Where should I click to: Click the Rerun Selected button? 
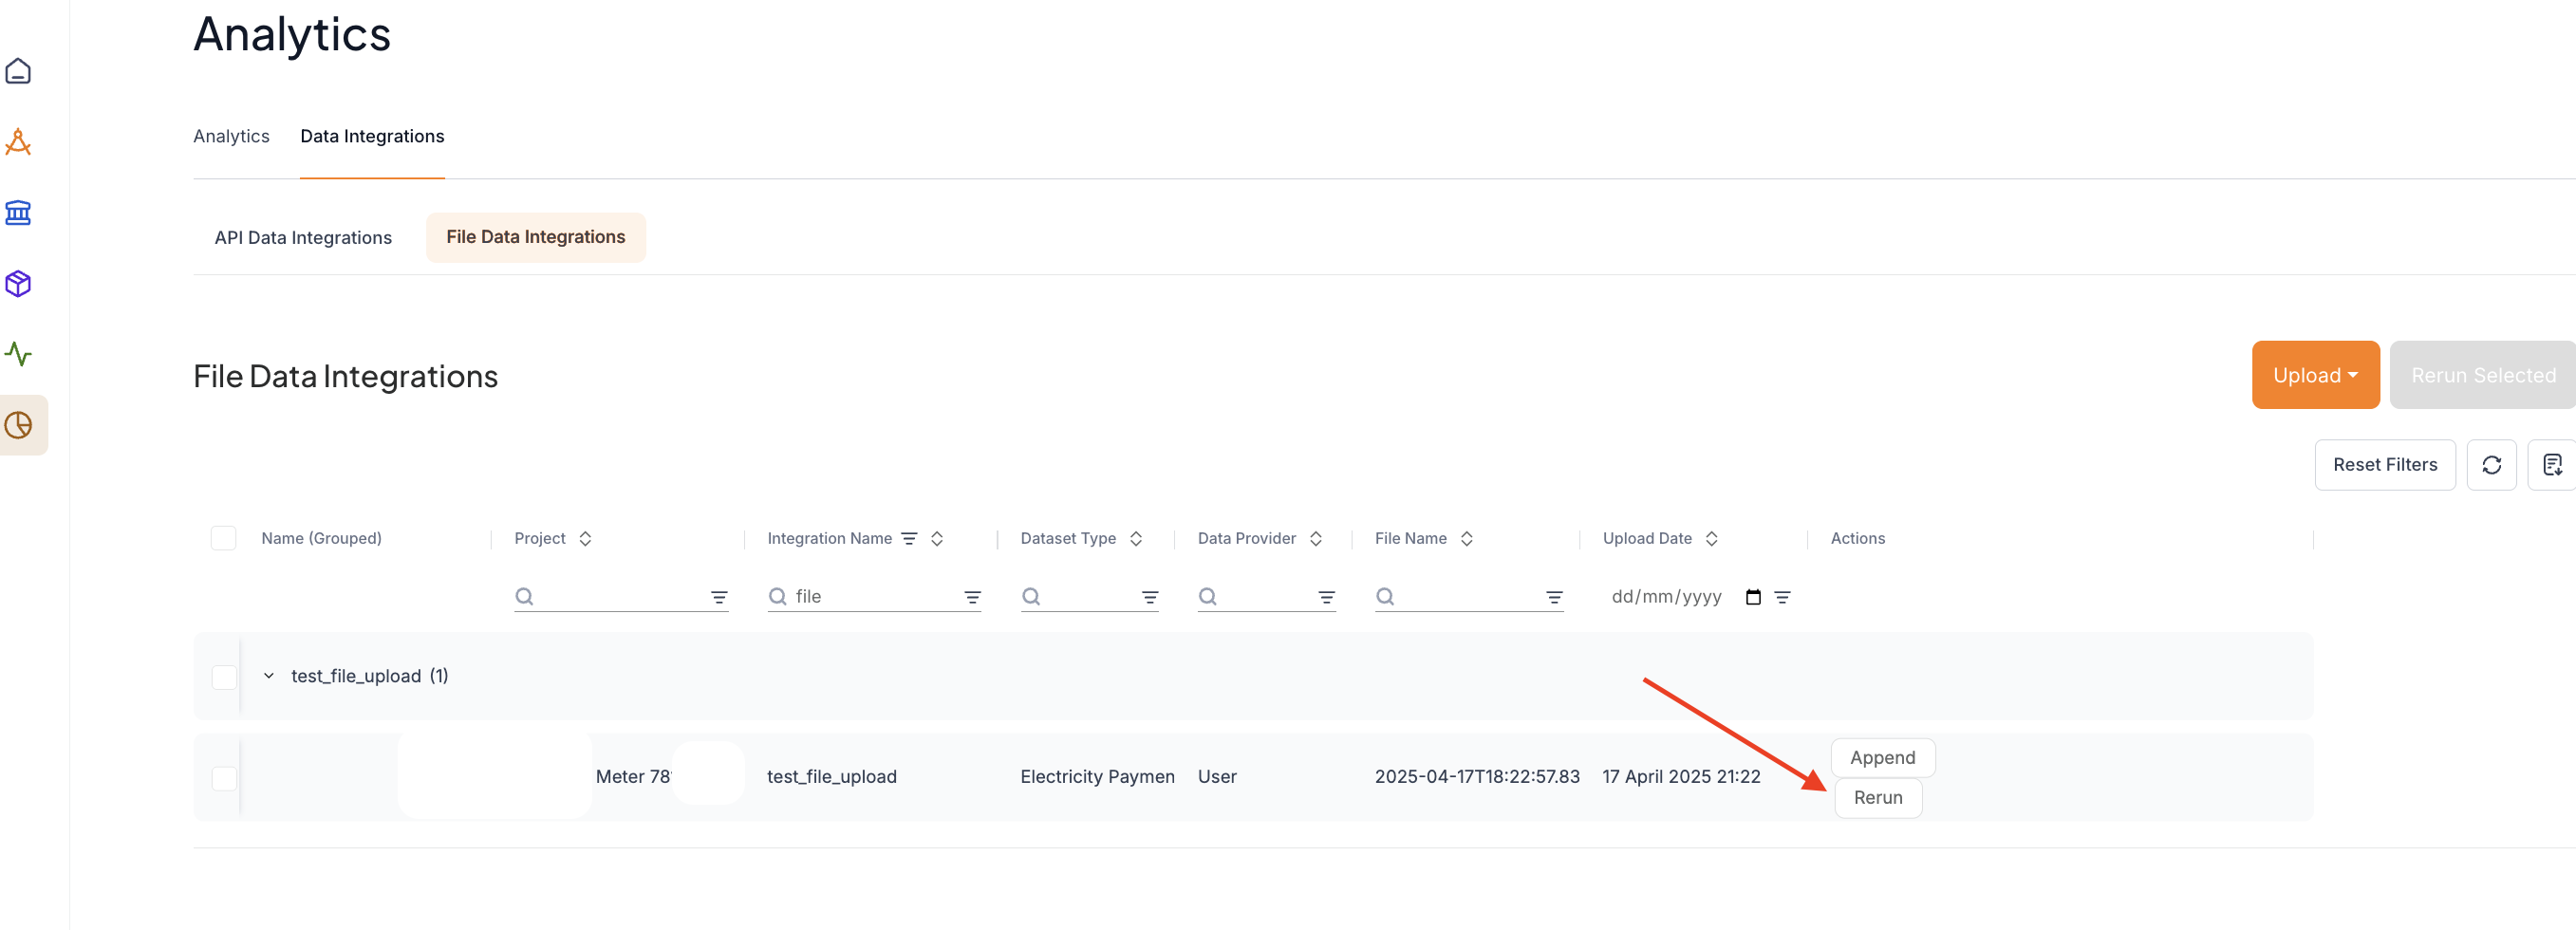pos(2482,375)
